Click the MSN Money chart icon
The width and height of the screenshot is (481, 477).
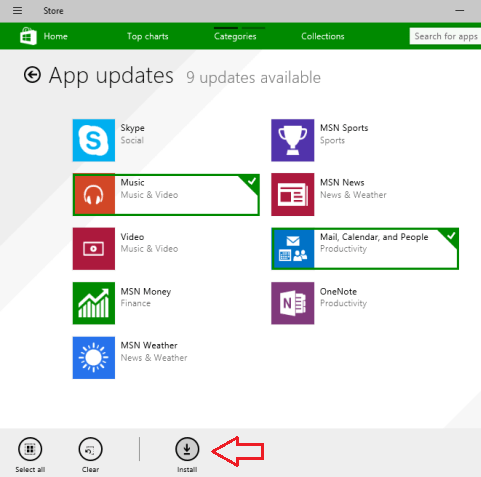pyautogui.click(x=94, y=303)
